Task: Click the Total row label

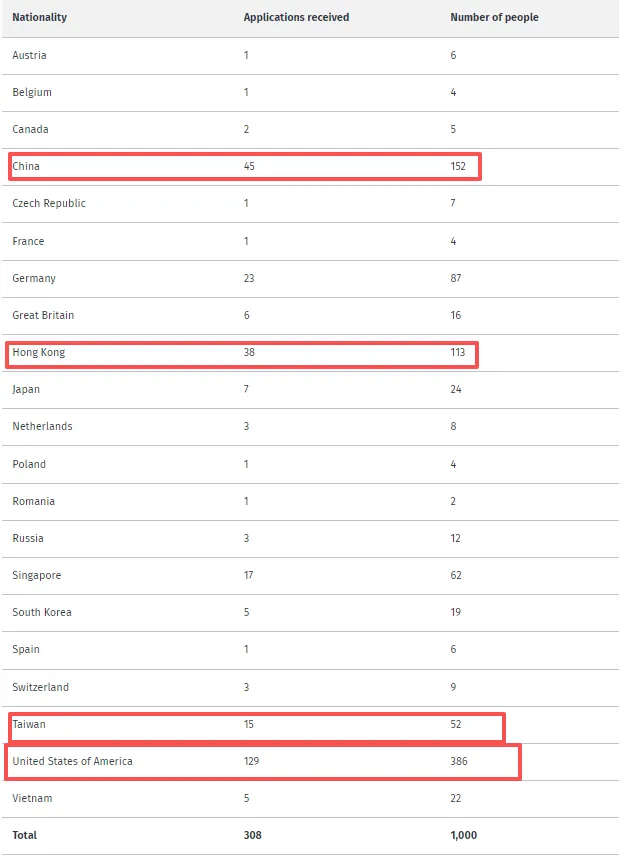Action: pyautogui.click(x=26, y=835)
